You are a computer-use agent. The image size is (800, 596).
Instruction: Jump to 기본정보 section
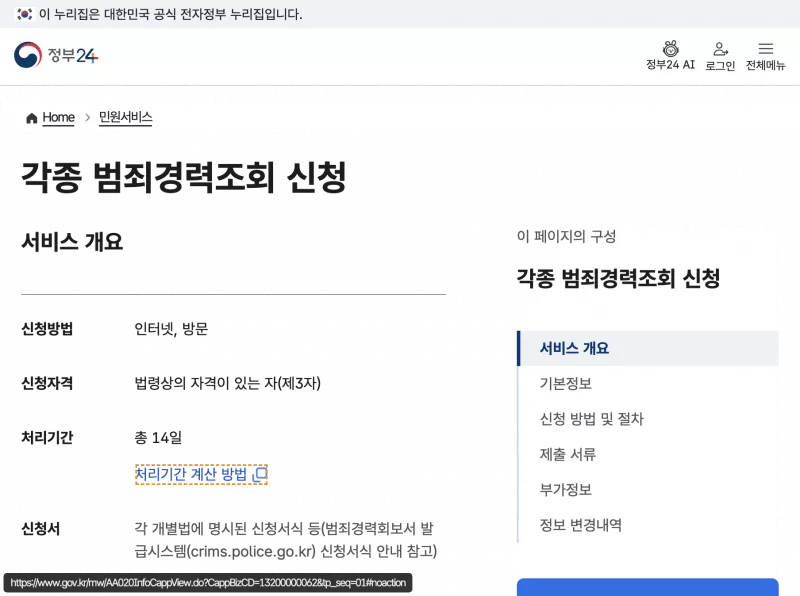566,384
